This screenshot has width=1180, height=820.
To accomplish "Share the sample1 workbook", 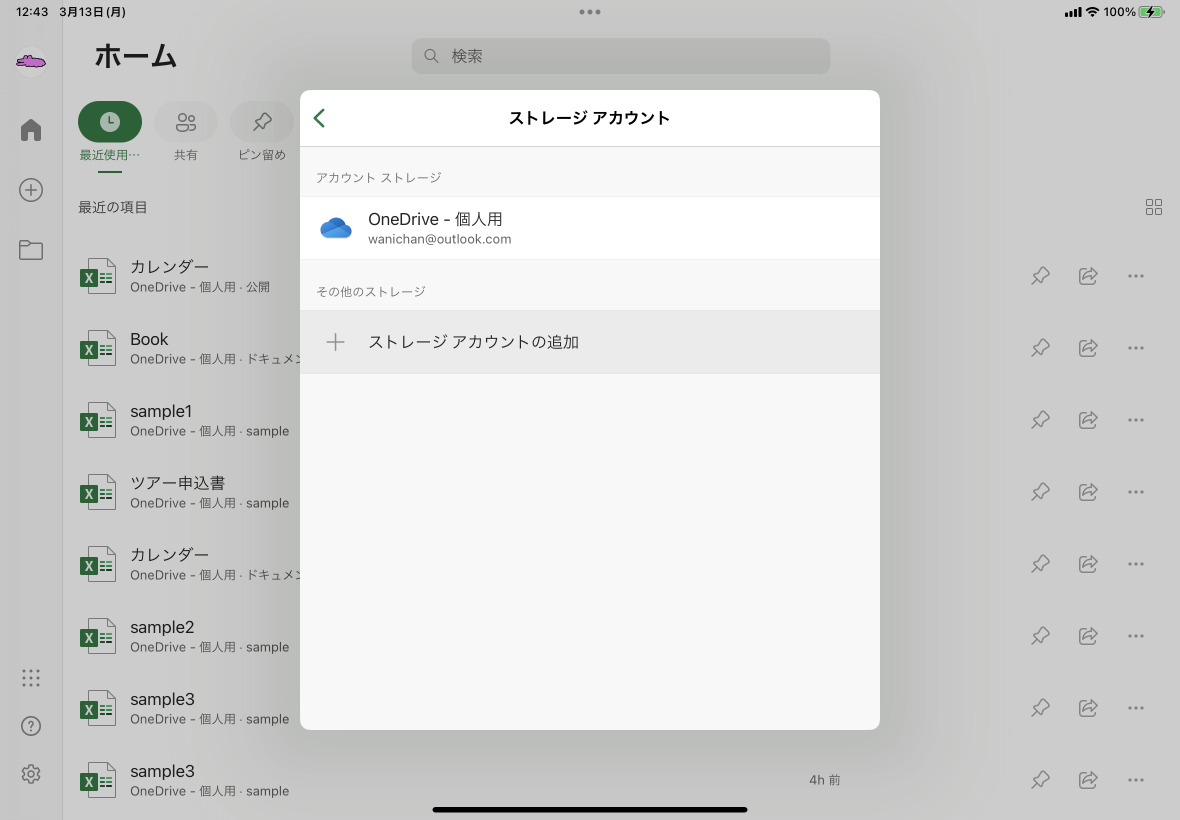I will tap(1088, 419).
